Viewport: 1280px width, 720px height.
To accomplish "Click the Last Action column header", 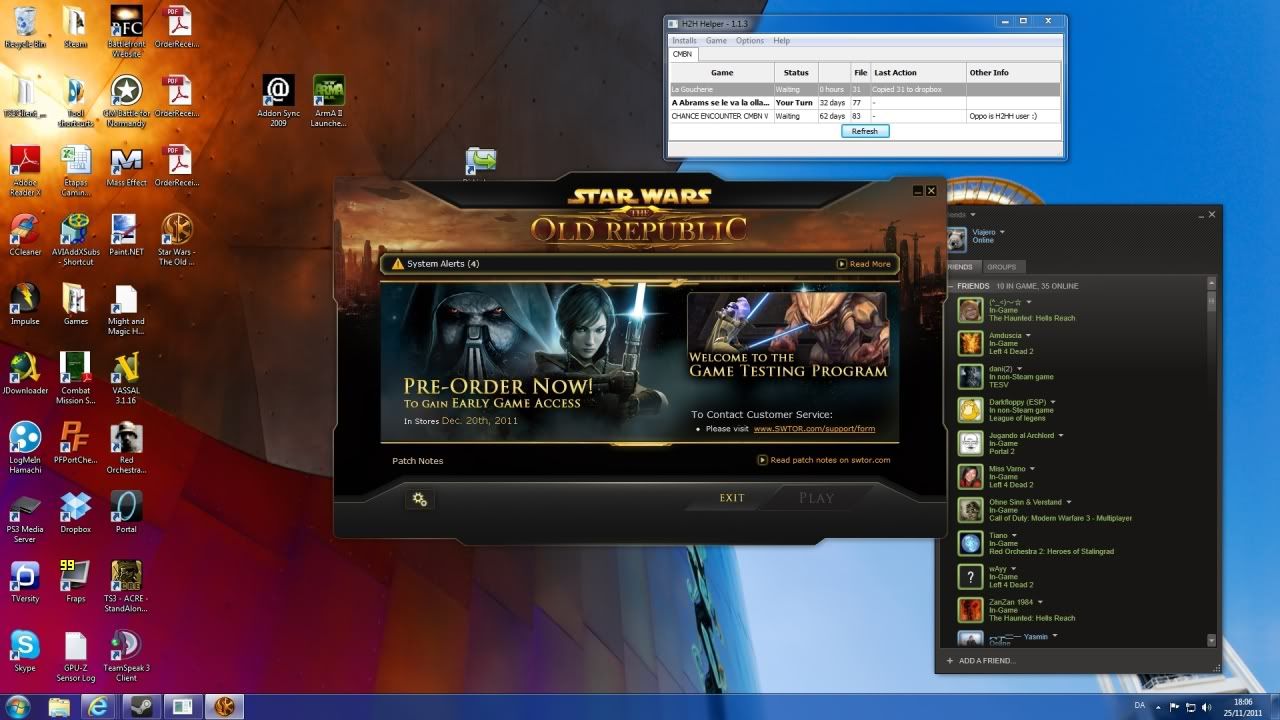I will [x=918, y=72].
